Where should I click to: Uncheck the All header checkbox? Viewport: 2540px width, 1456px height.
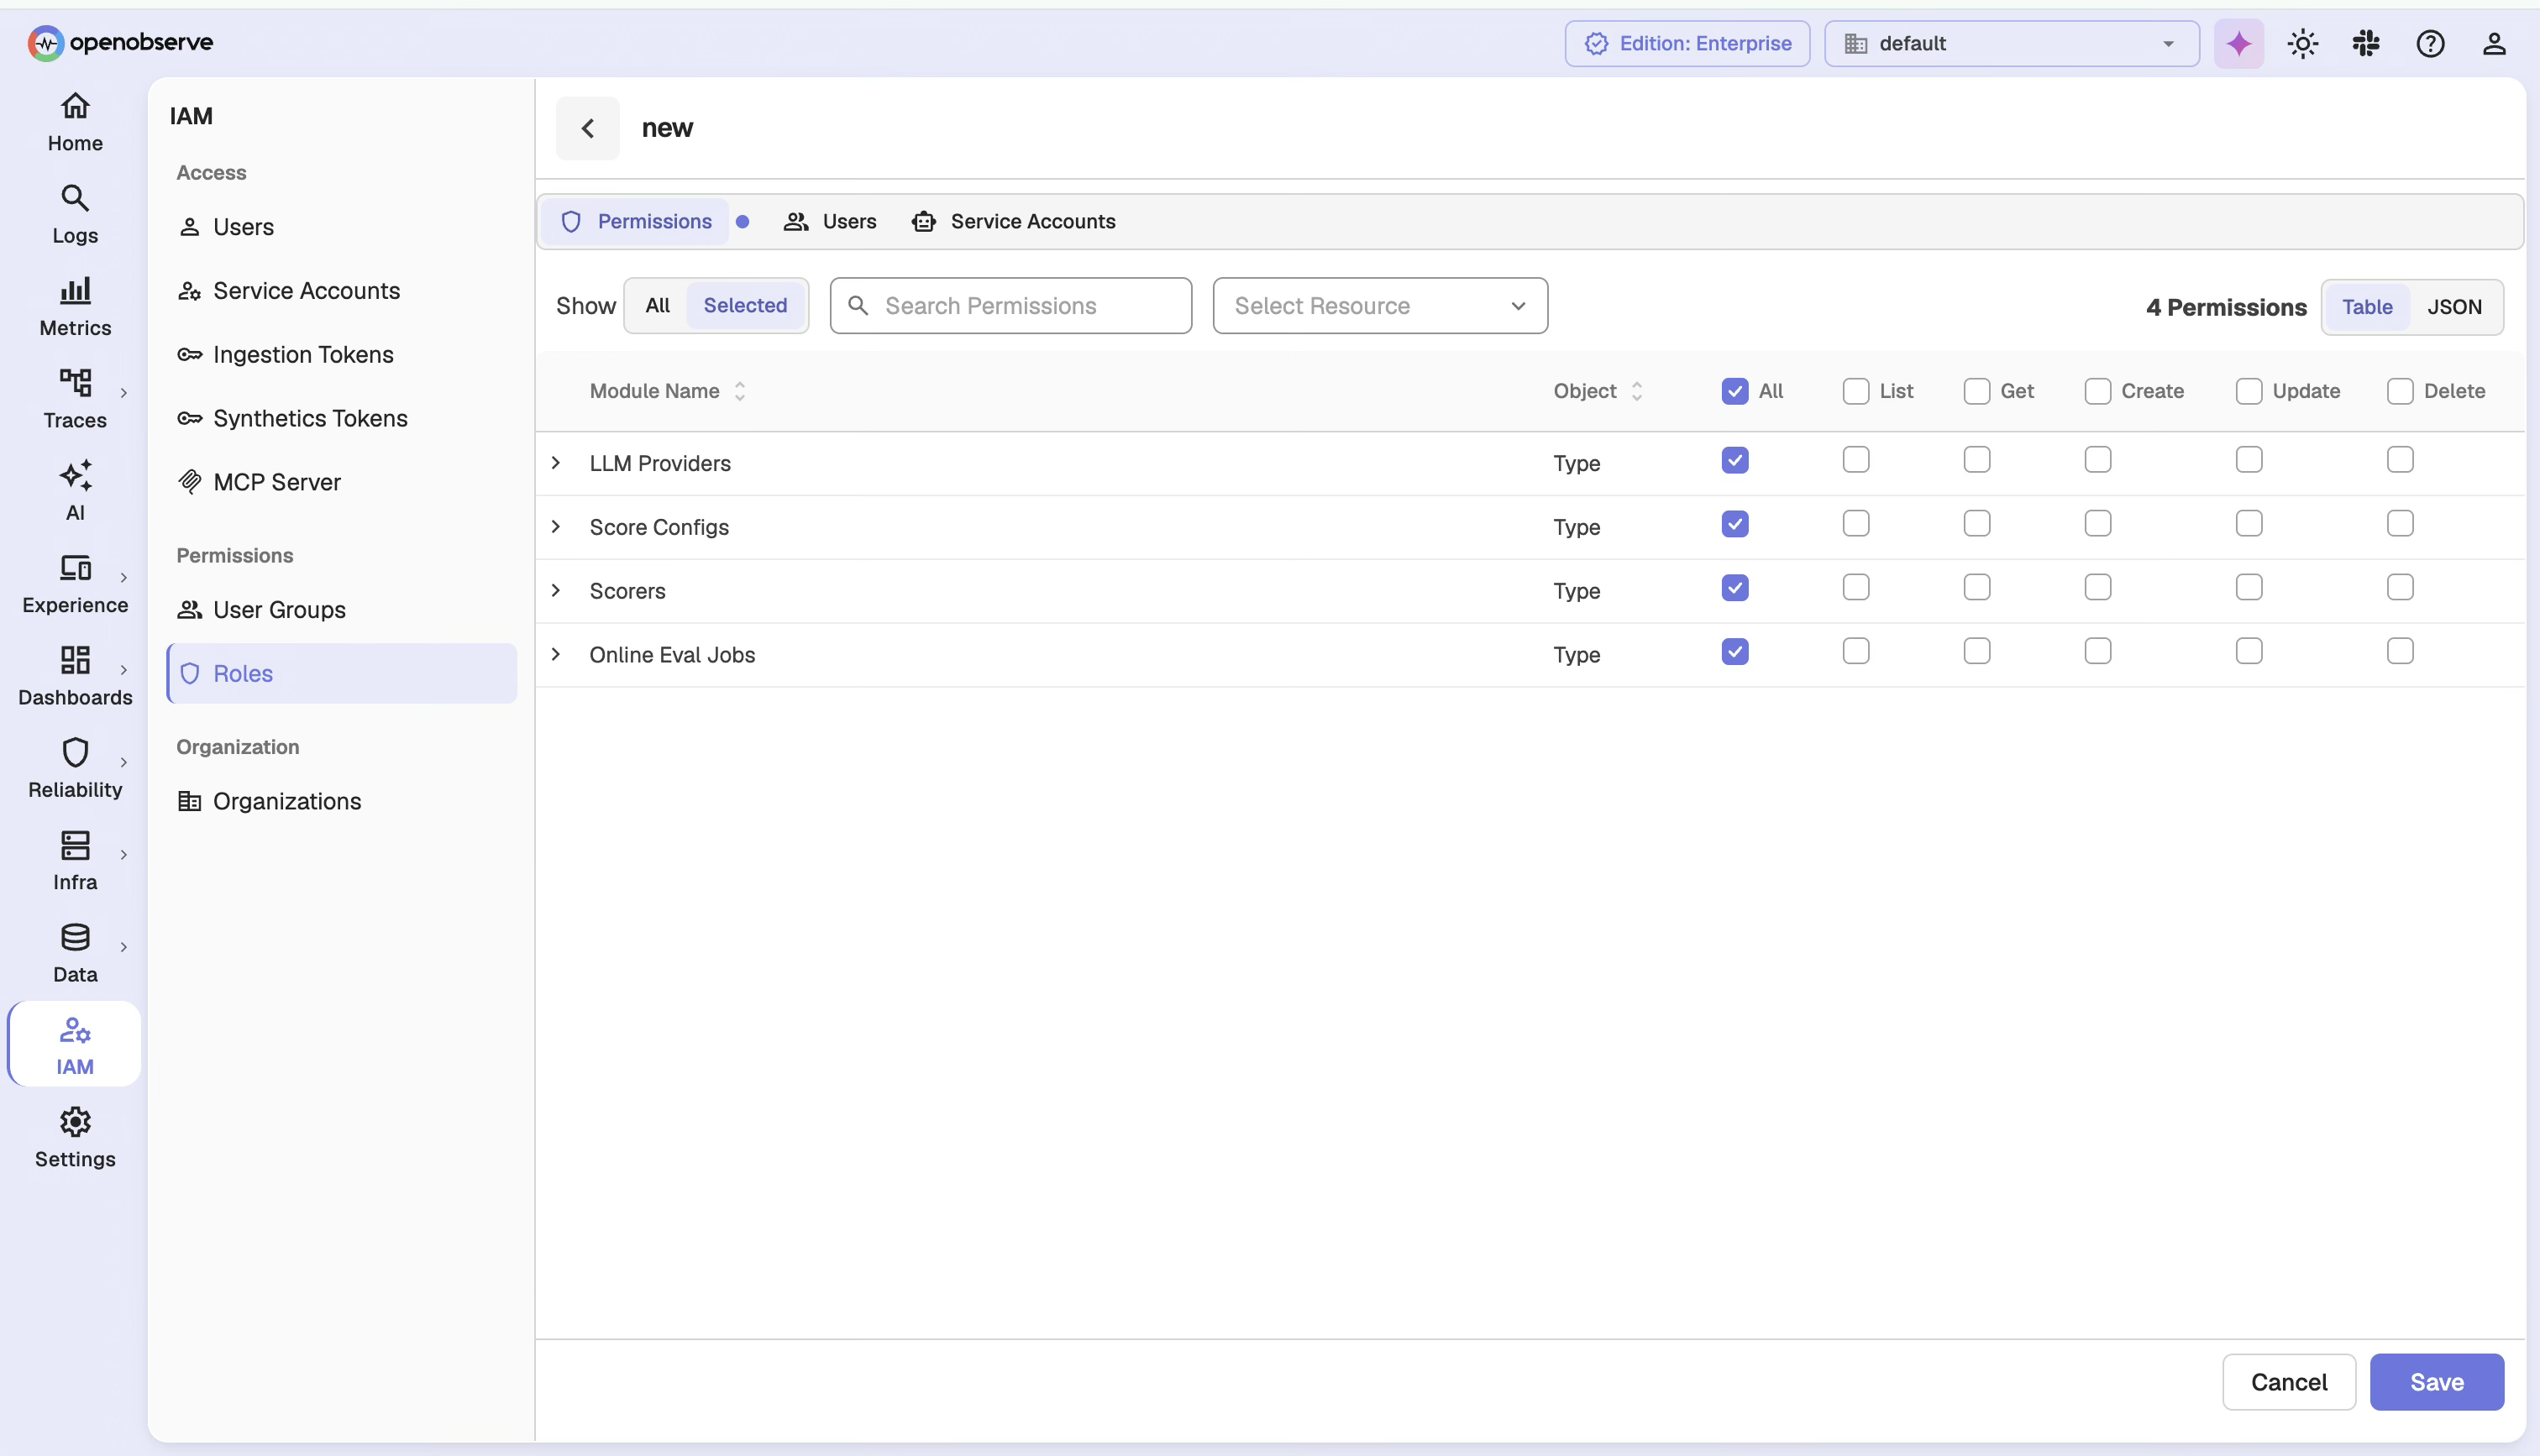(1735, 391)
